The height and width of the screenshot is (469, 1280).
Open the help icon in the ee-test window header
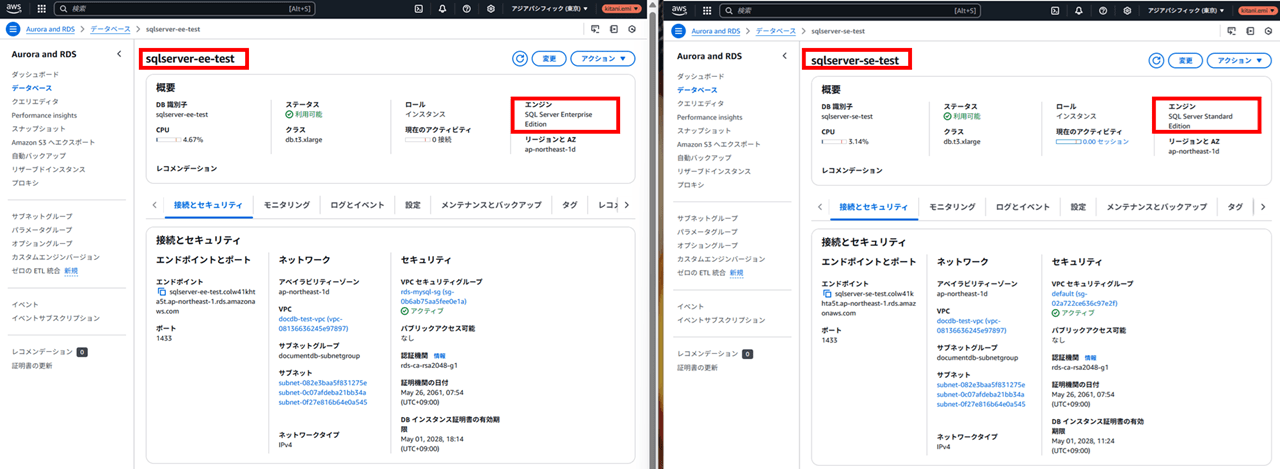(466, 10)
